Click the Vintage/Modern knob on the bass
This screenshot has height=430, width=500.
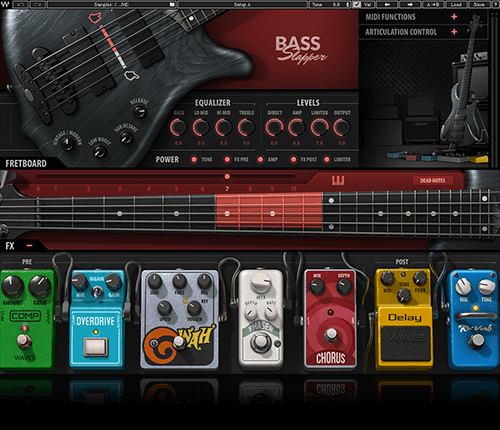(x=68, y=144)
